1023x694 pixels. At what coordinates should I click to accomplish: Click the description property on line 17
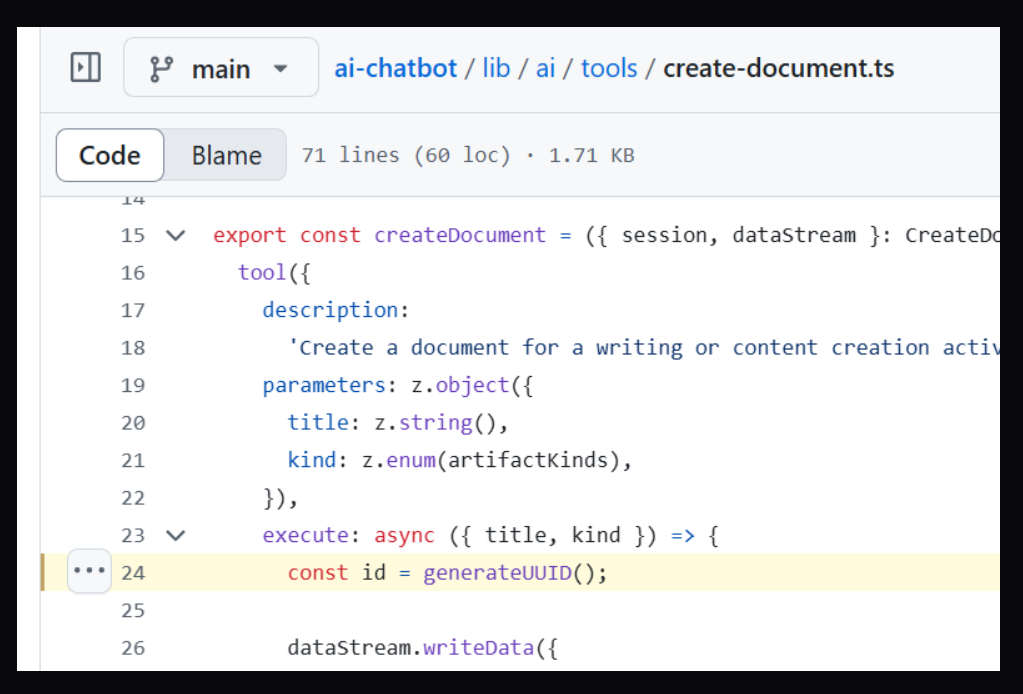tap(331, 310)
